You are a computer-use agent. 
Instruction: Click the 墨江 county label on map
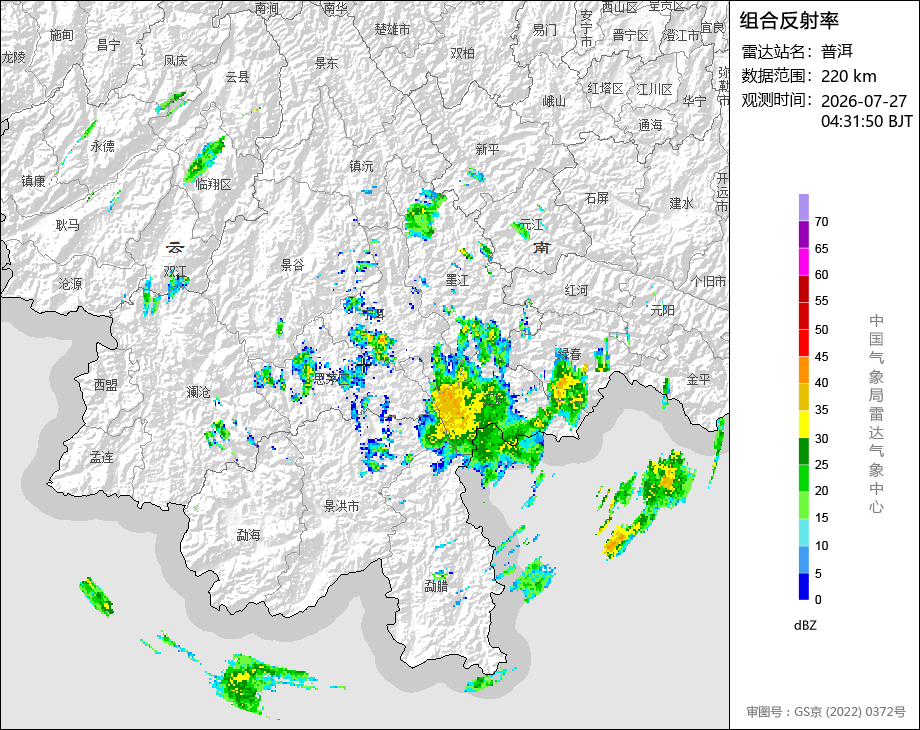(457, 280)
